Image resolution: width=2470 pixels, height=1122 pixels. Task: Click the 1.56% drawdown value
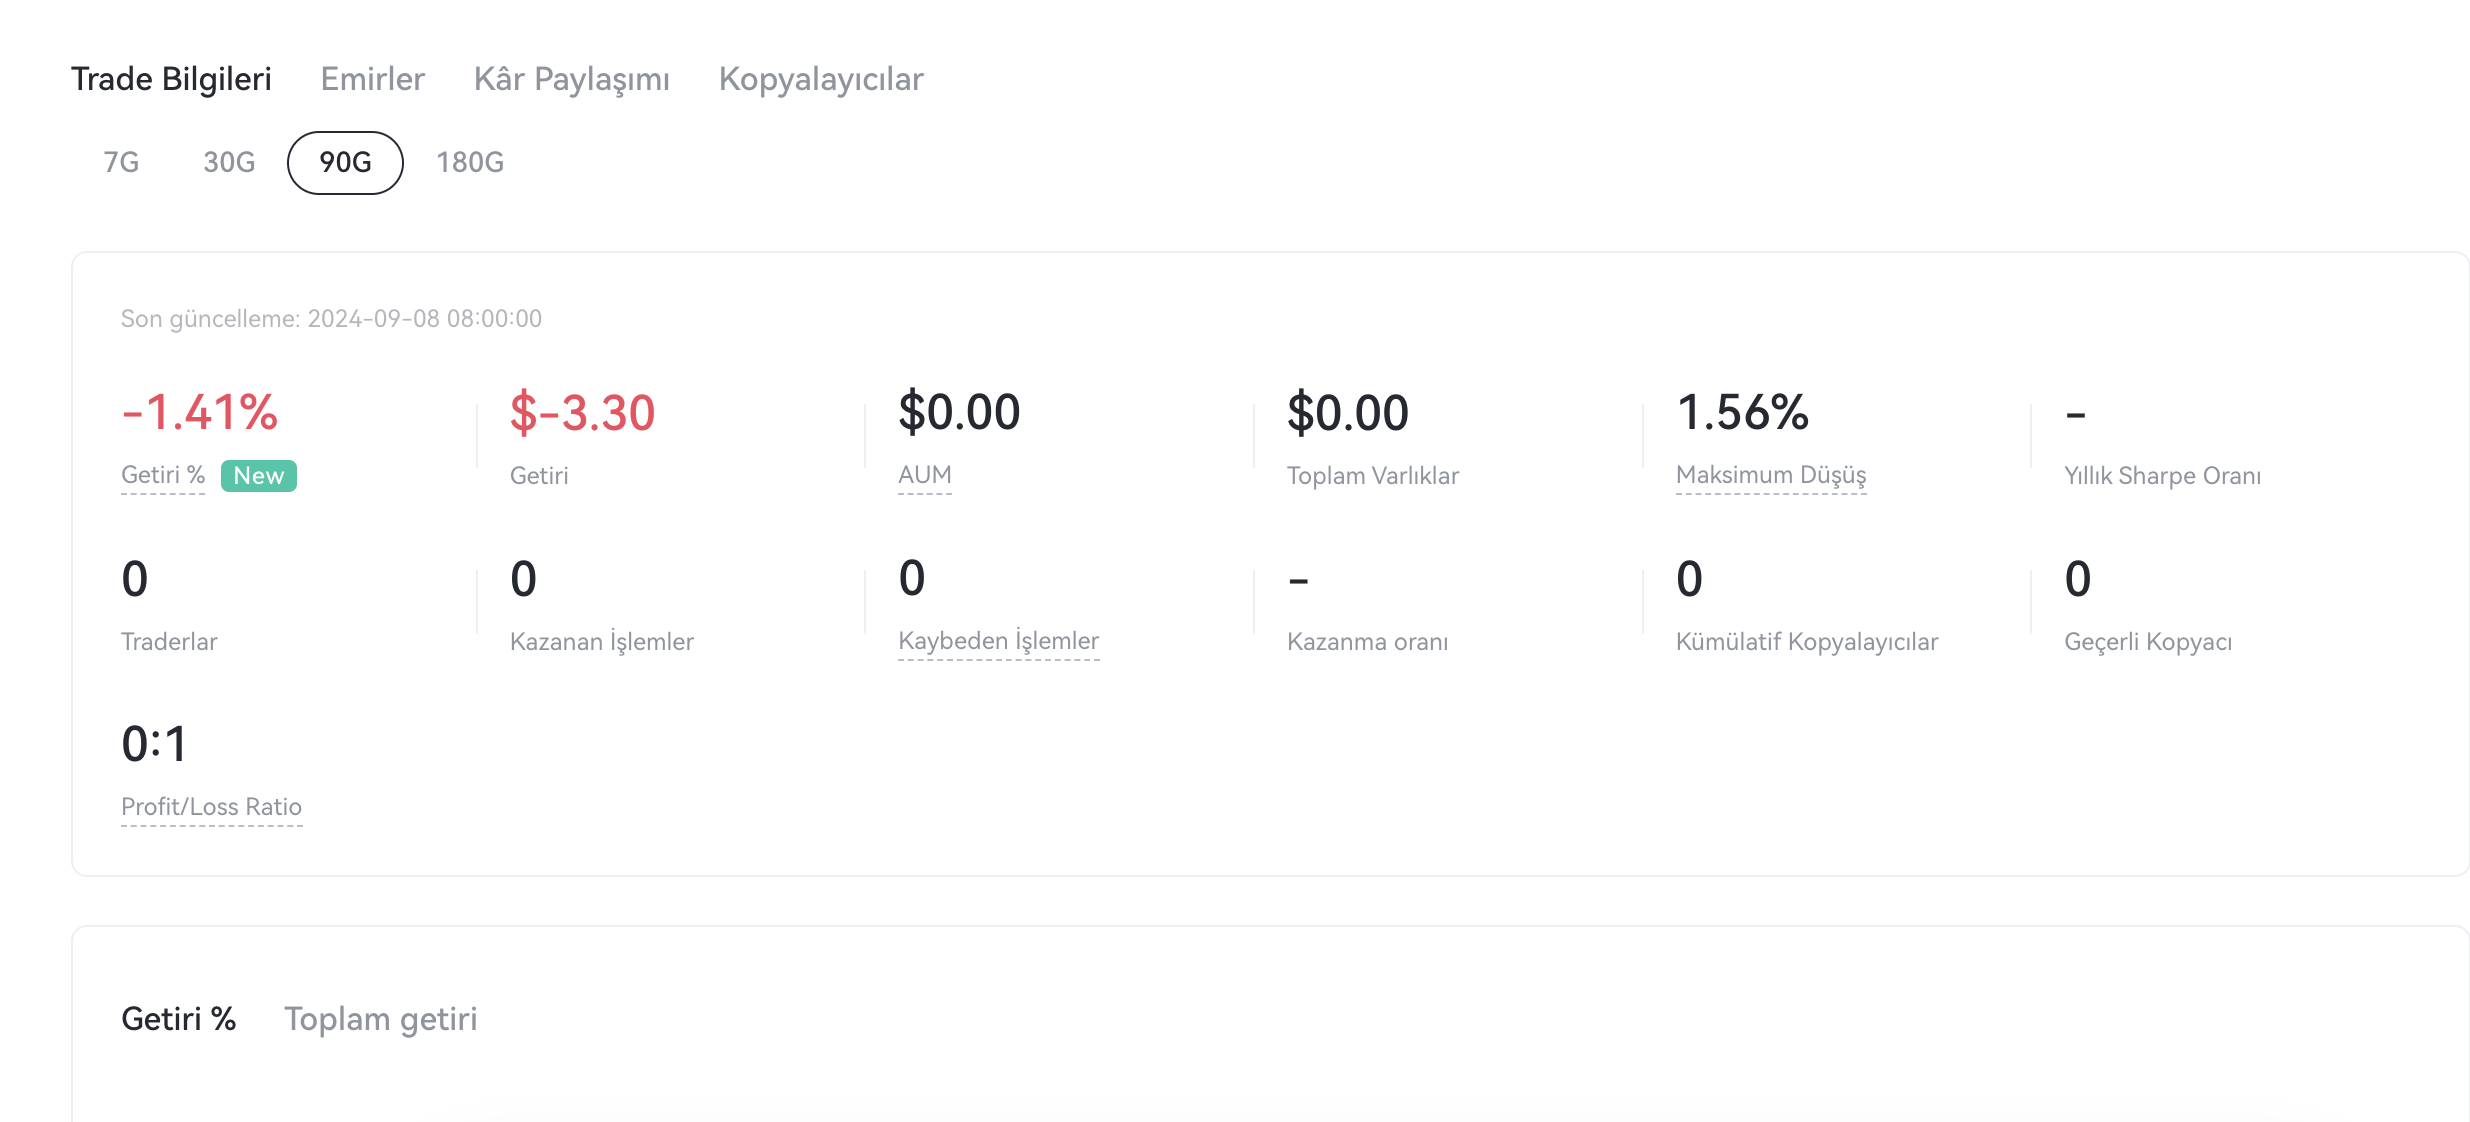click(1742, 412)
